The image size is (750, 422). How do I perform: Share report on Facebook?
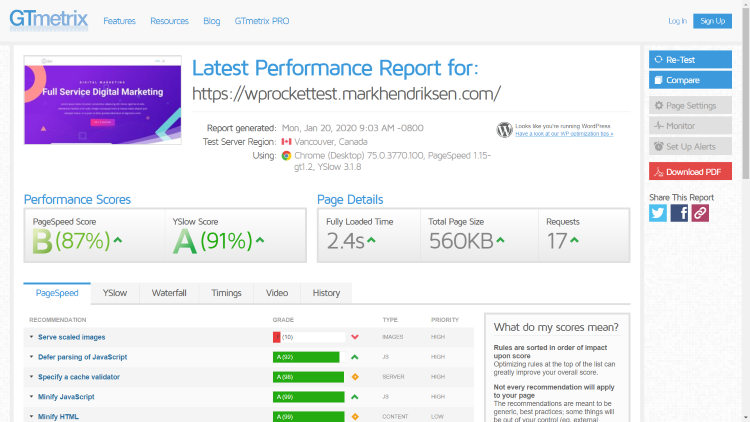[679, 213]
